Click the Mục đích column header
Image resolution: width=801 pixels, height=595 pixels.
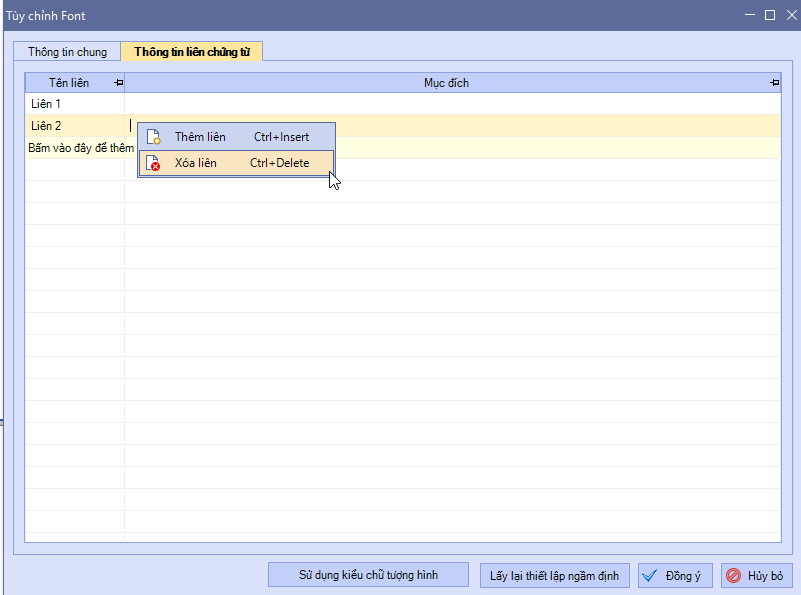[445, 83]
